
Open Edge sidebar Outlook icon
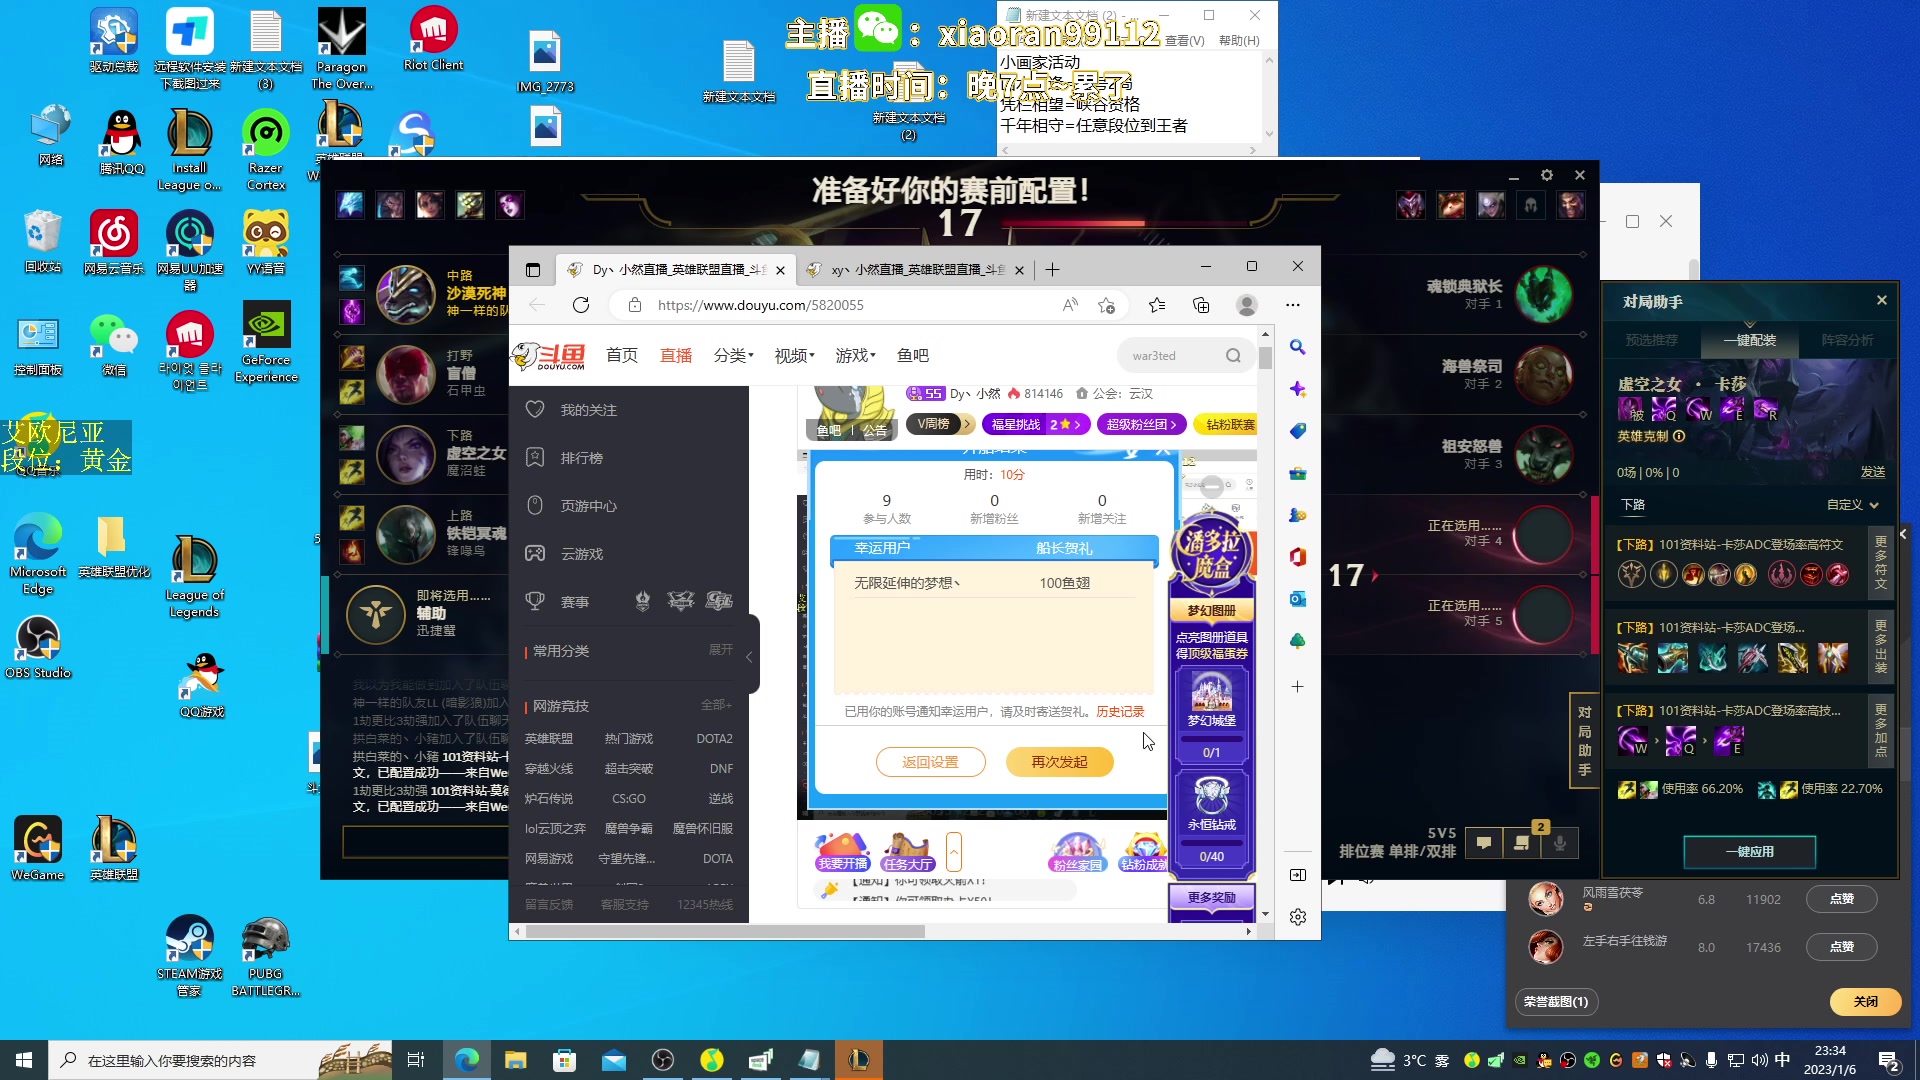1297,599
